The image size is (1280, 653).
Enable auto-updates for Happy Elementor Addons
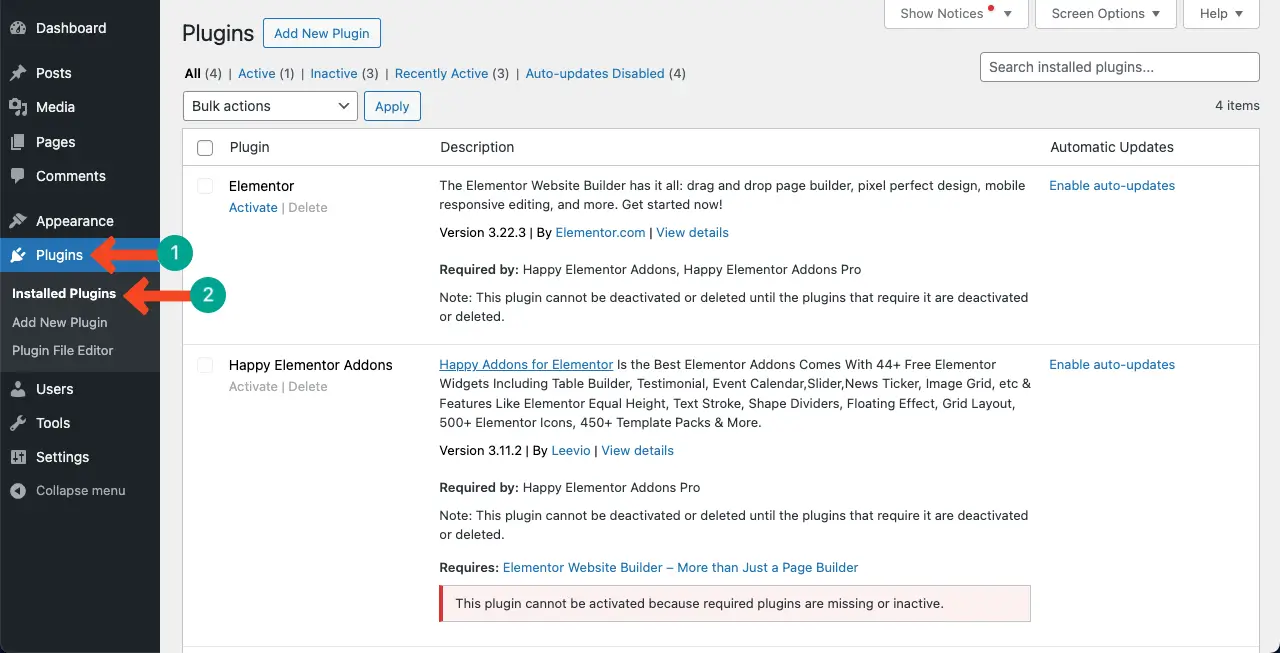(x=1112, y=365)
